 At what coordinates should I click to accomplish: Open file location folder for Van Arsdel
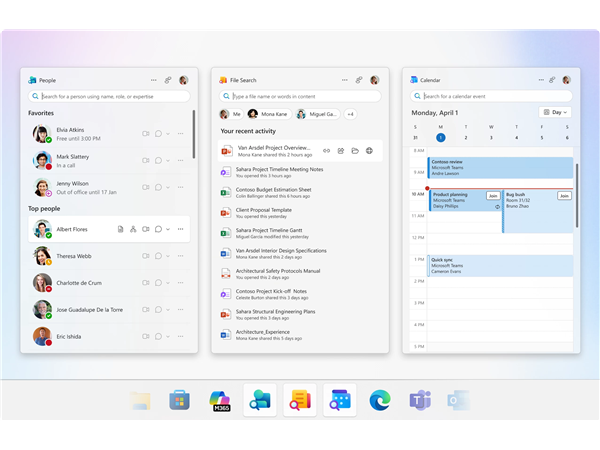tap(355, 151)
